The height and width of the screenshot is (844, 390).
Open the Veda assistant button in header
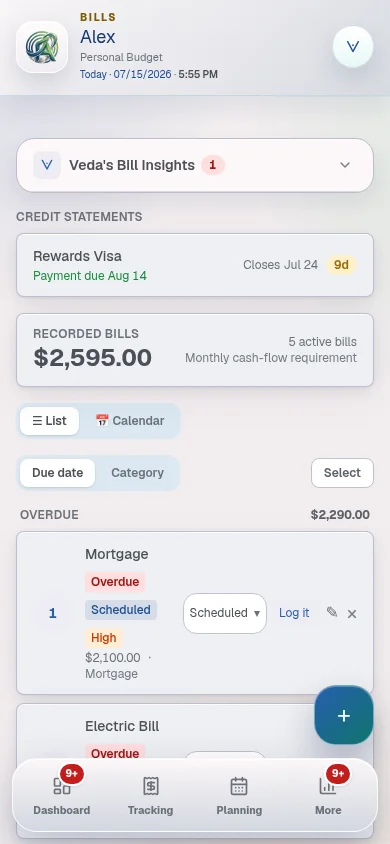(353, 47)
